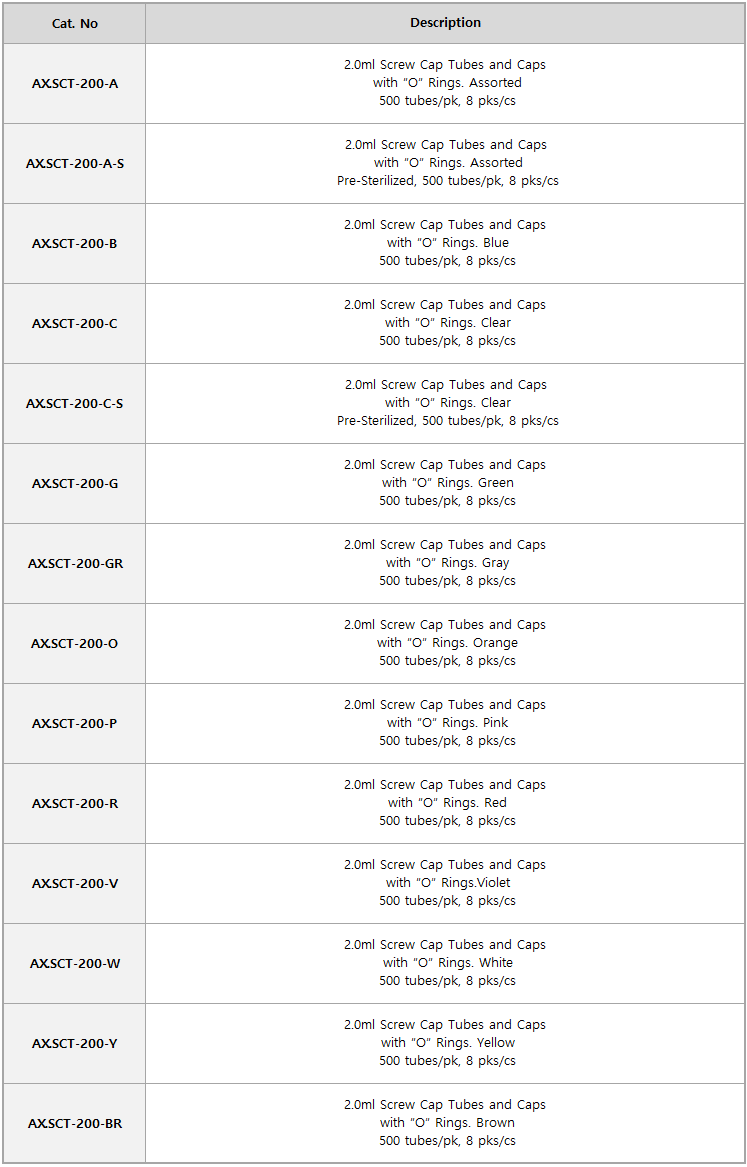747x1167 pixels.
Task: Click the Cat. No column header
Action: (74, 24)
